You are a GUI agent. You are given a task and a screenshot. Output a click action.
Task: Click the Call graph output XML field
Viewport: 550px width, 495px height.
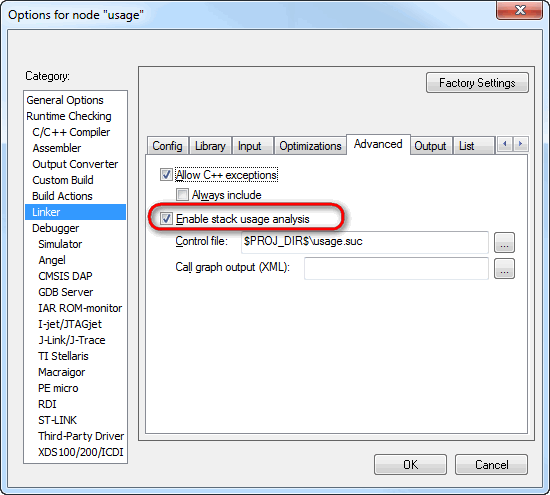pos(396,269)
